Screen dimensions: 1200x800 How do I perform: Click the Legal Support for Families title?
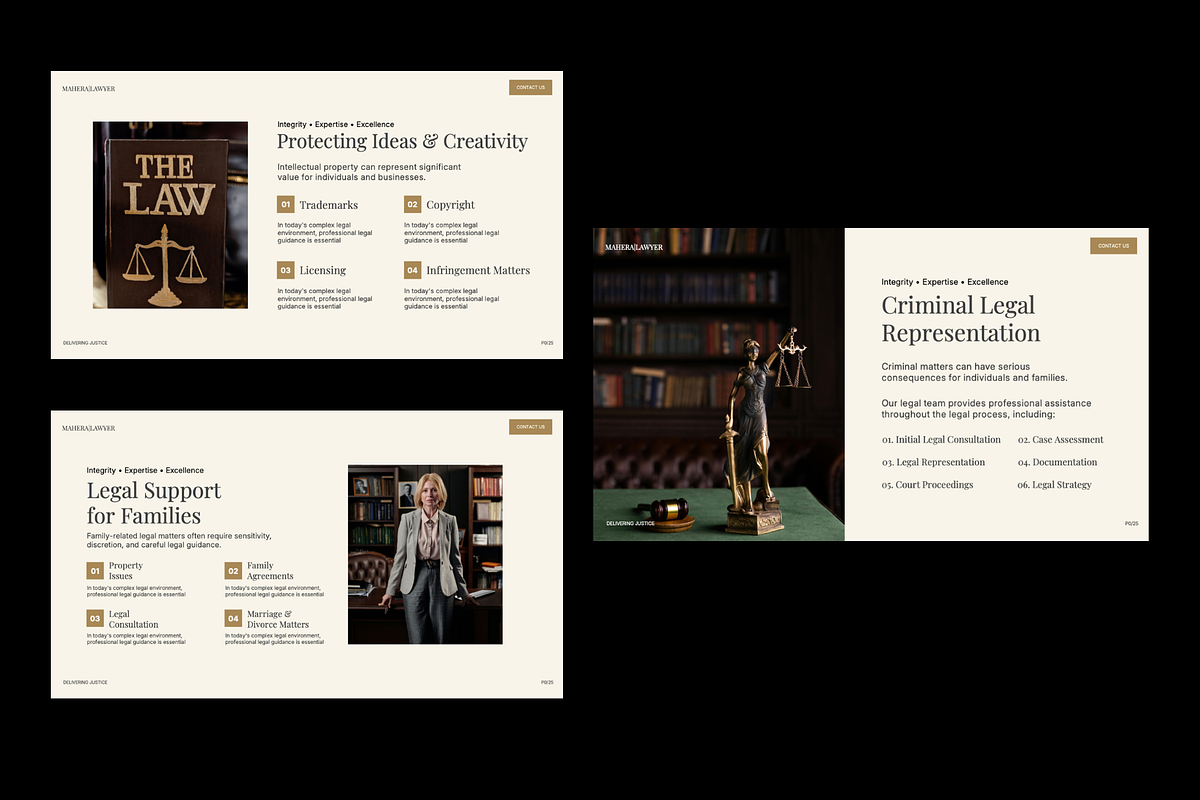click(154, 503)
